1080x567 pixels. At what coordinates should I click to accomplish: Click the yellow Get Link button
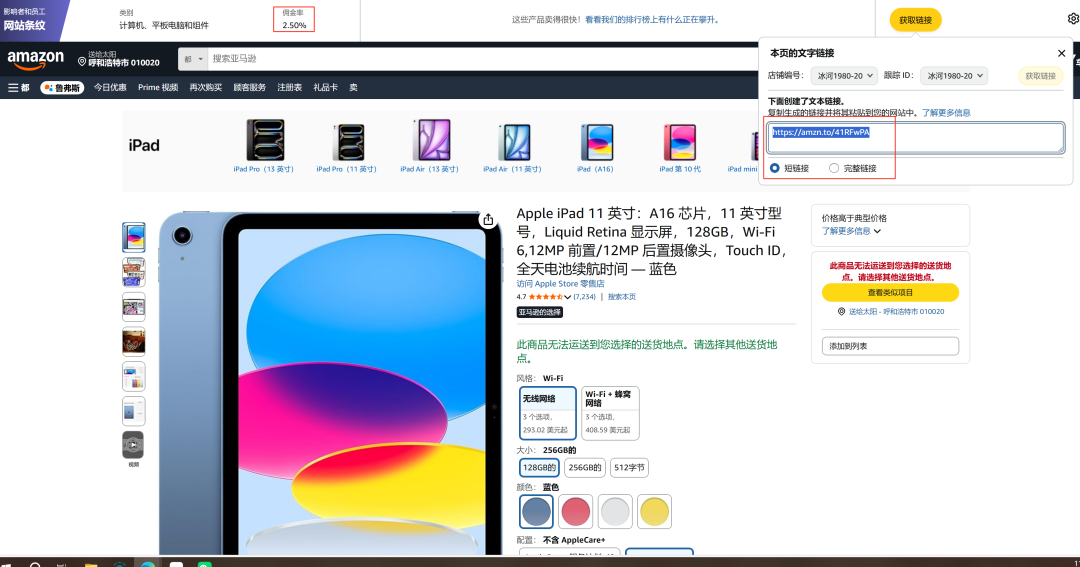tap(915, 20)
